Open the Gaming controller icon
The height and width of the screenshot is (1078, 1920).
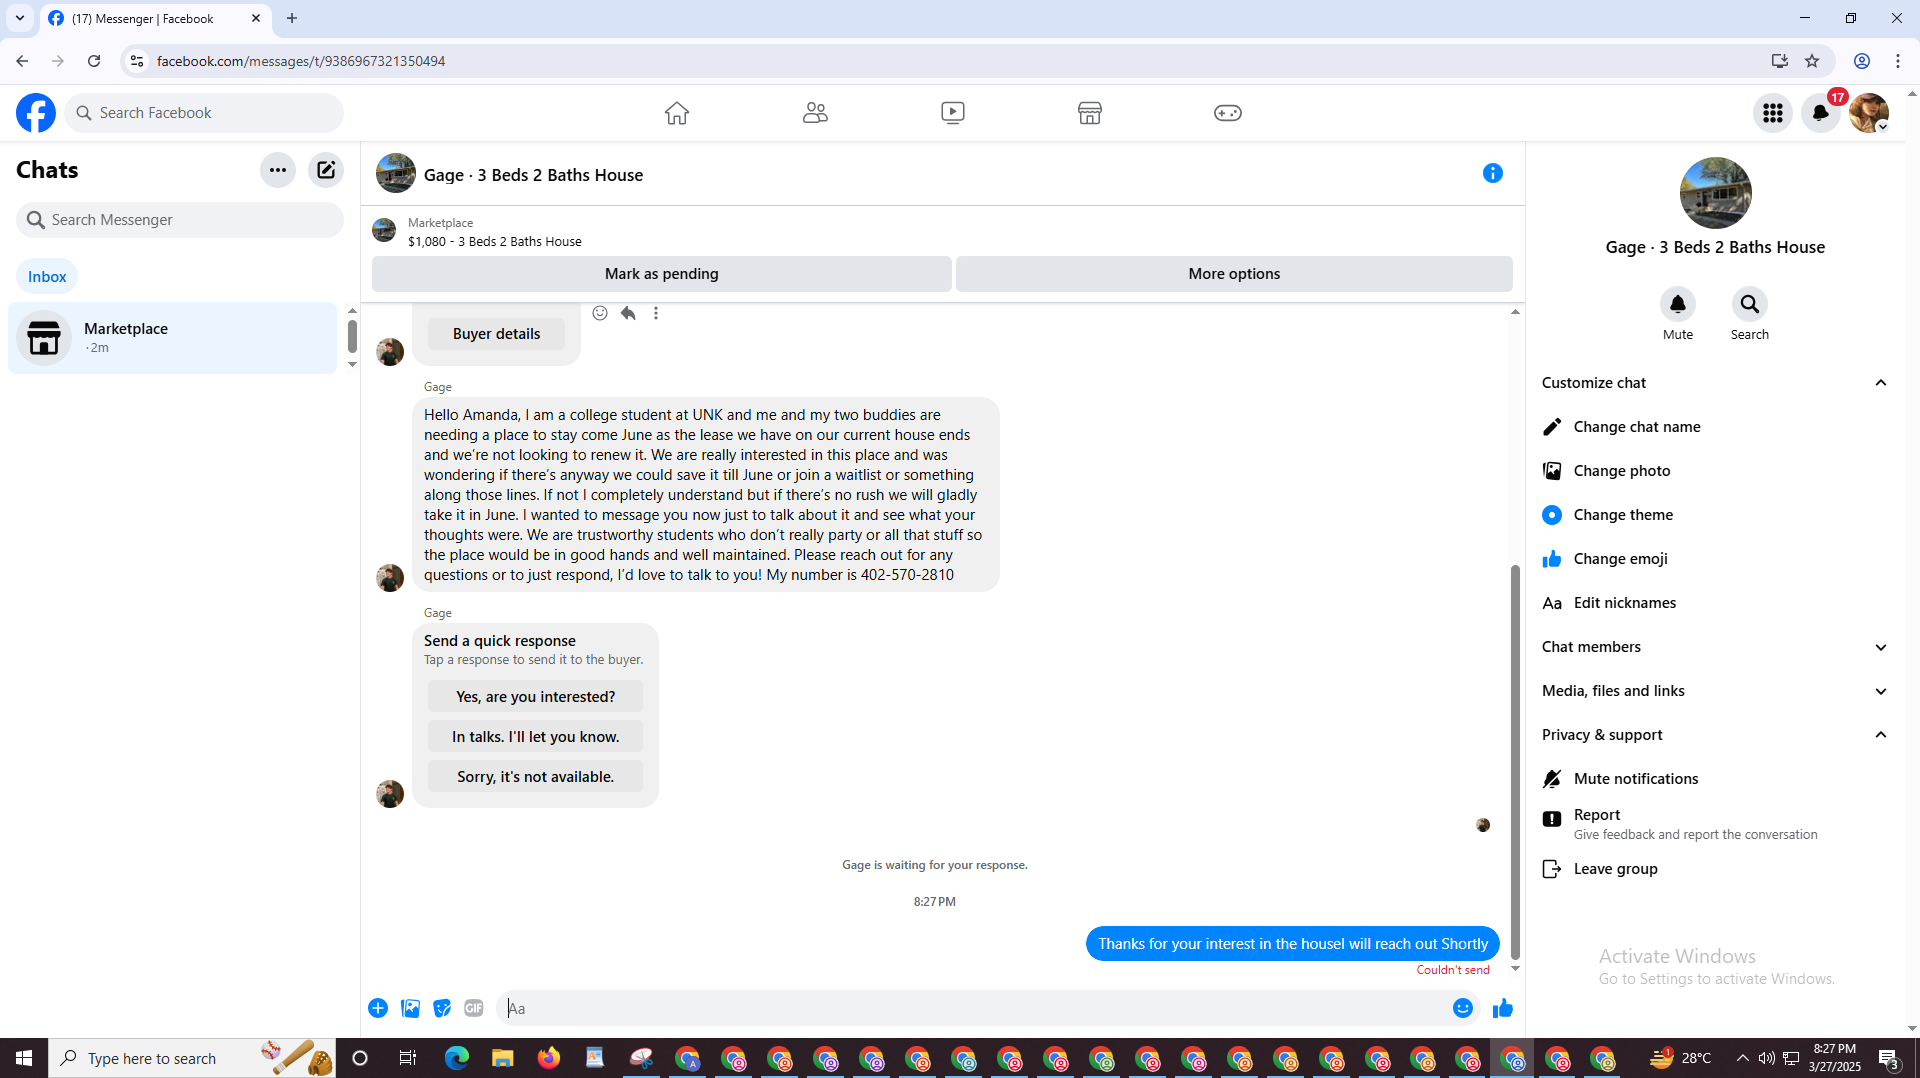point(1228,113)
